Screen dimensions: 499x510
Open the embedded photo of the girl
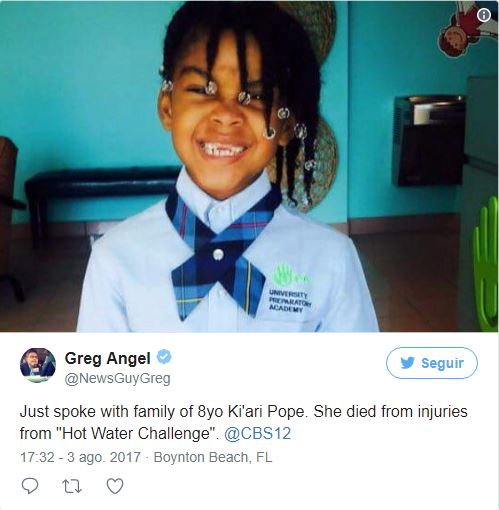click(x=249, y=166)
